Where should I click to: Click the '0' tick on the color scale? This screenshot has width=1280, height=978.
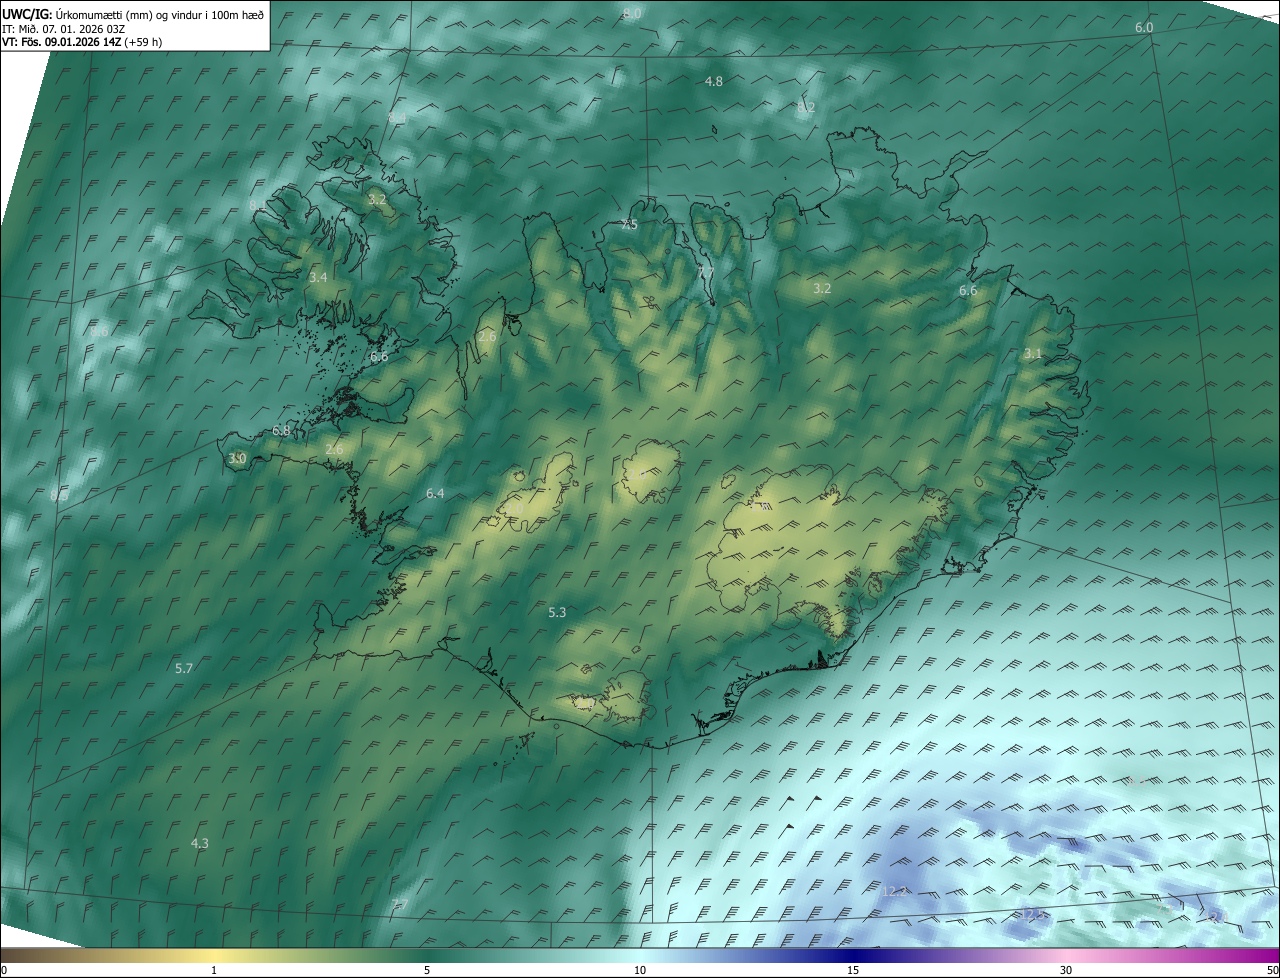(x=4, y=971)
